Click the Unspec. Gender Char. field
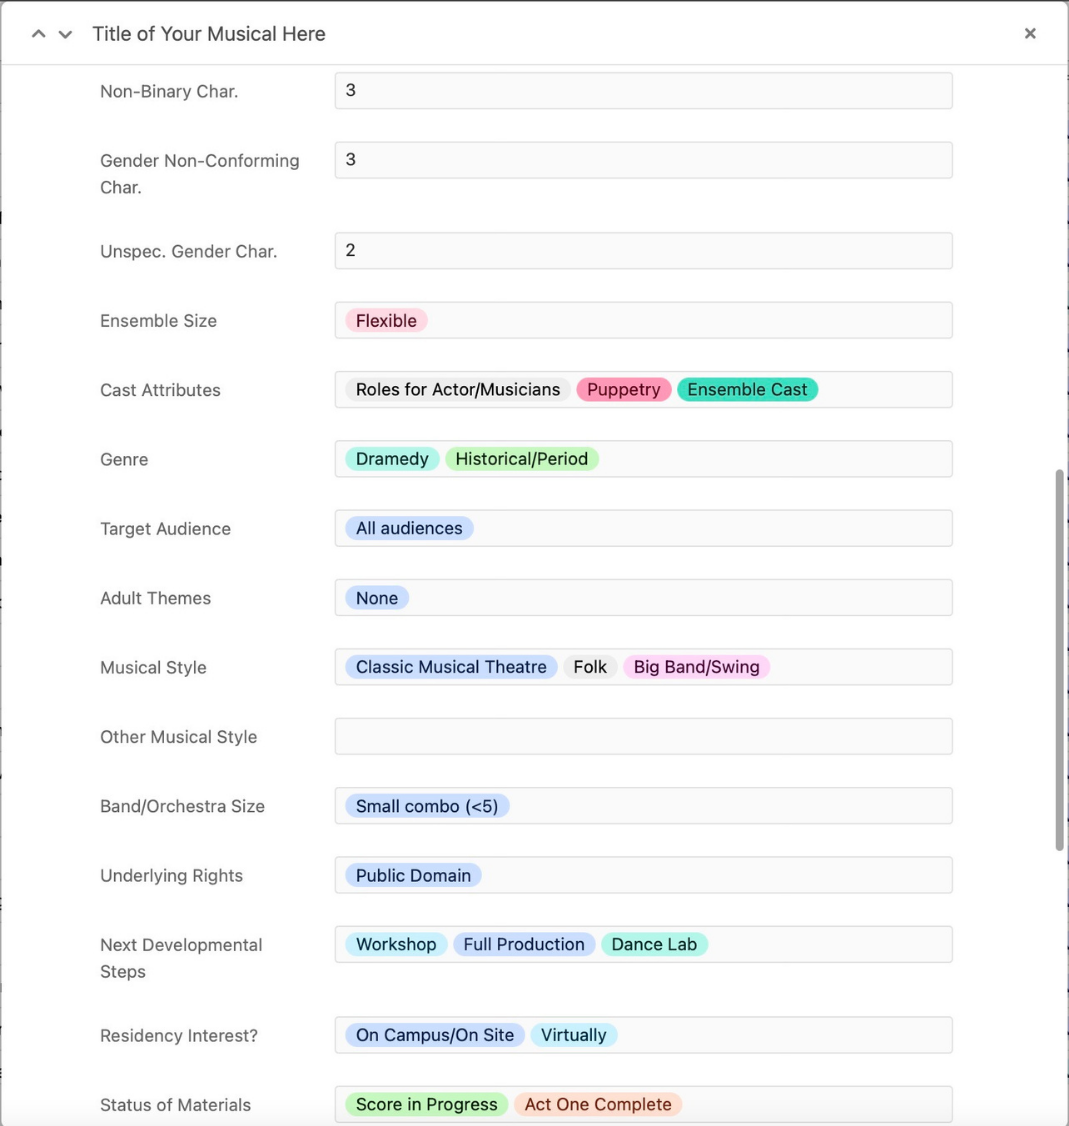 click(x=643, y=251)
